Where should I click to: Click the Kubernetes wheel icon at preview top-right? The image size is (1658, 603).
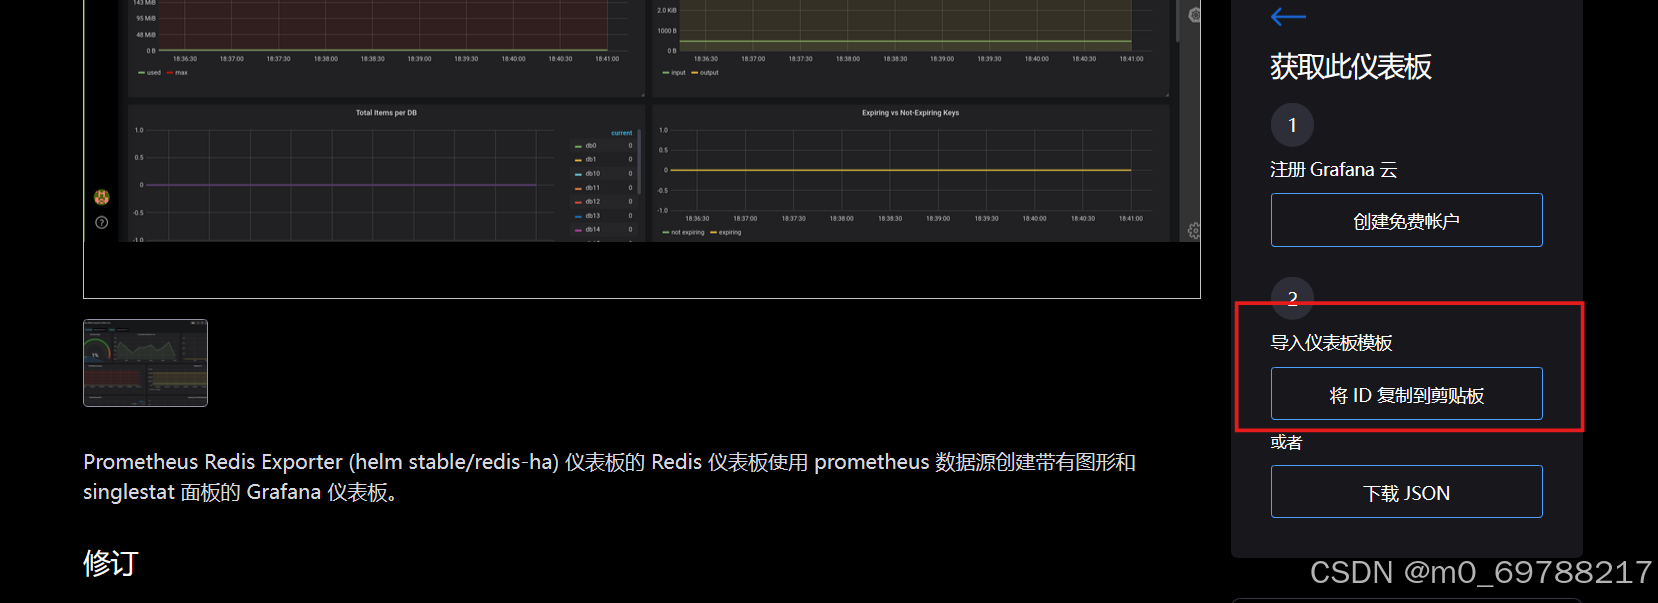point(1194,15)
